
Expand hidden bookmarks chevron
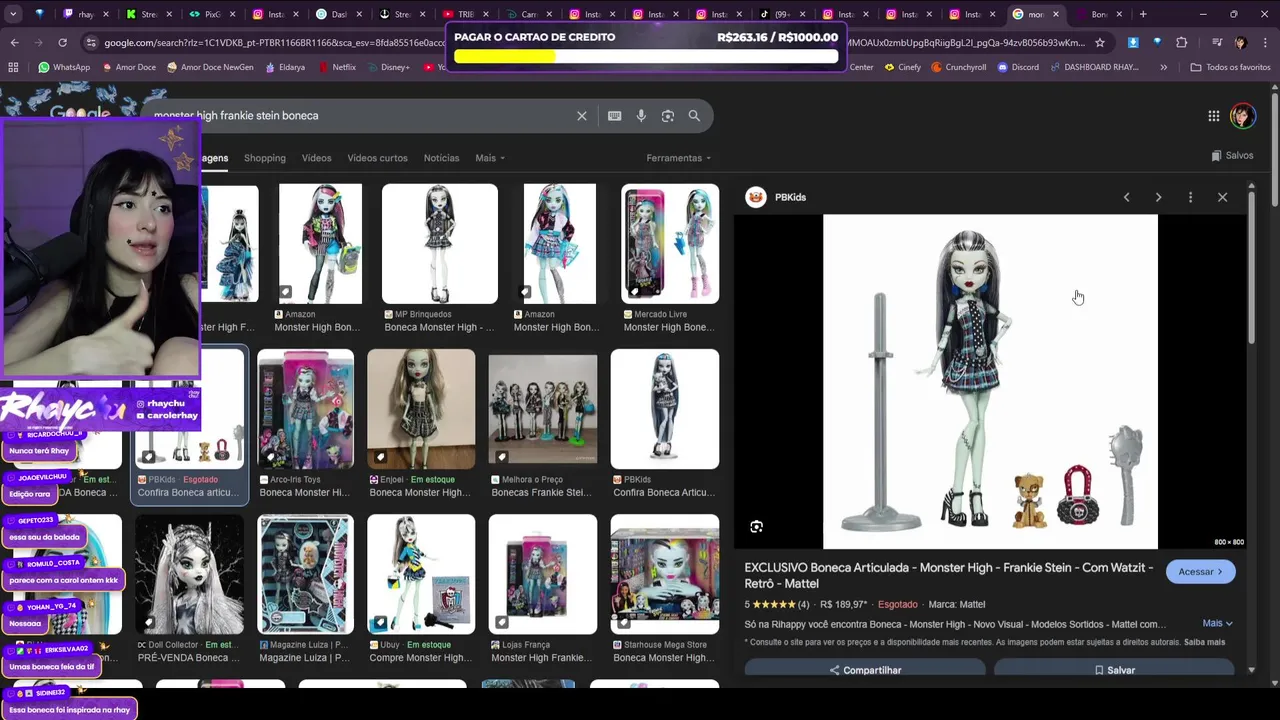(x=1163, y=67)
